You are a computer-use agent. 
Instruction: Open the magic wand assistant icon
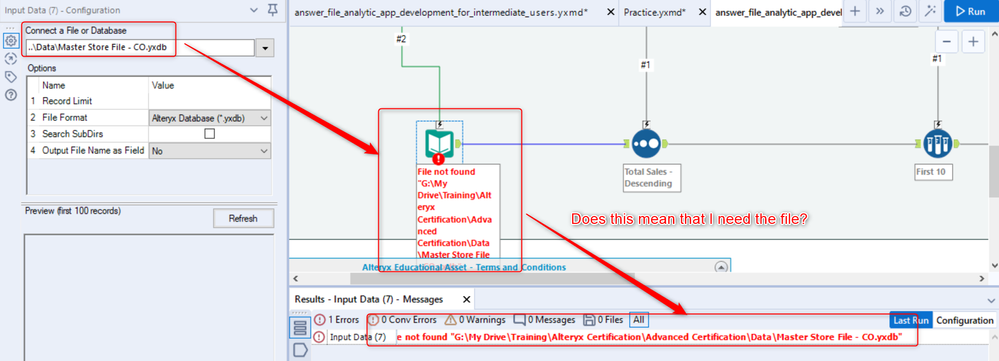click(930, 11)
